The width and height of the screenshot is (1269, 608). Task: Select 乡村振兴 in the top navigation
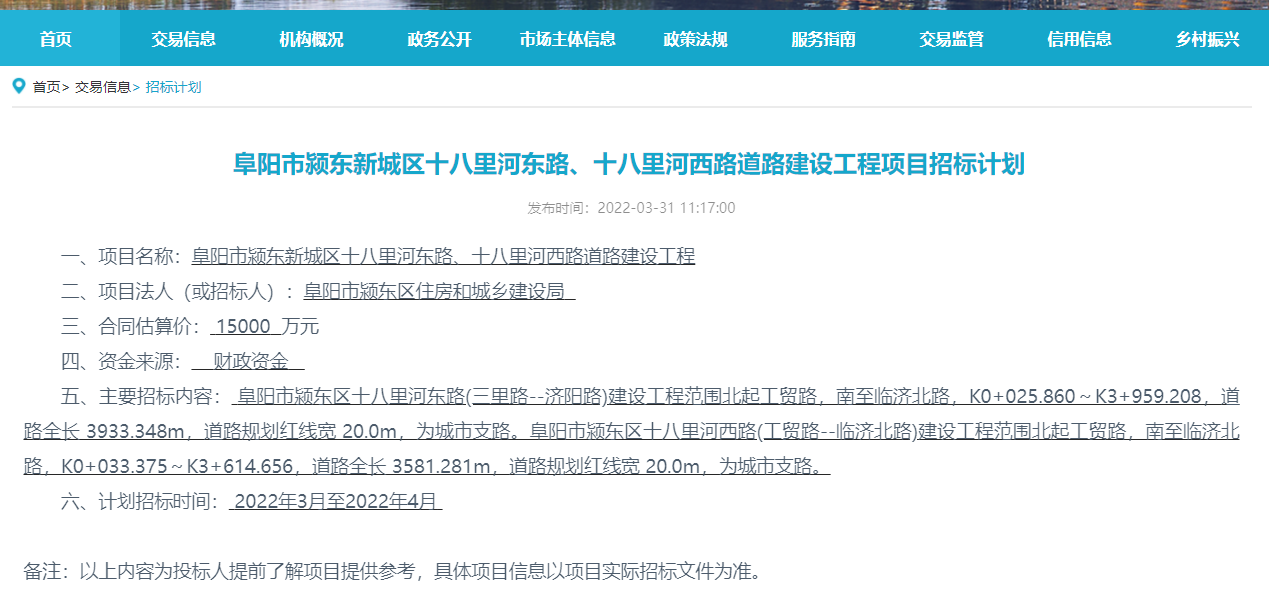(x=1207, y=39)
